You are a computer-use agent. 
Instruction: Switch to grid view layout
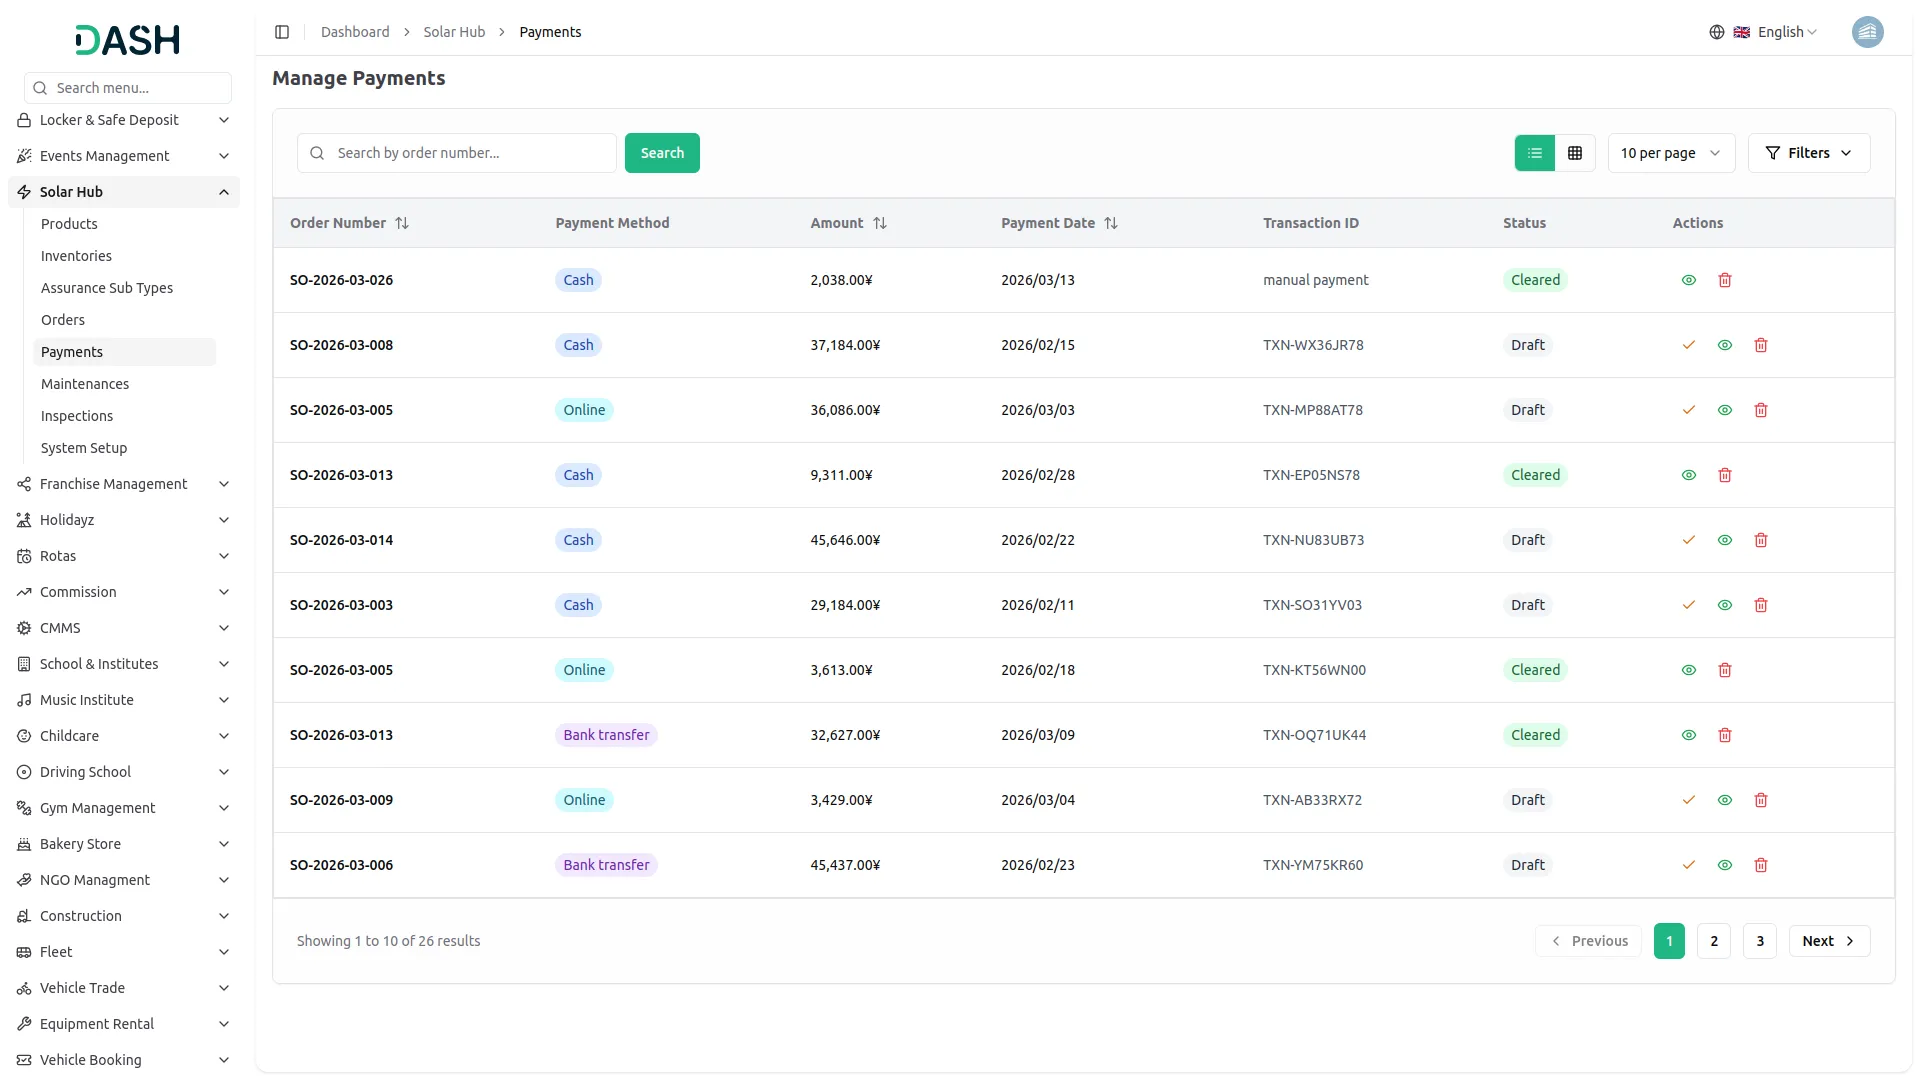1574,153
